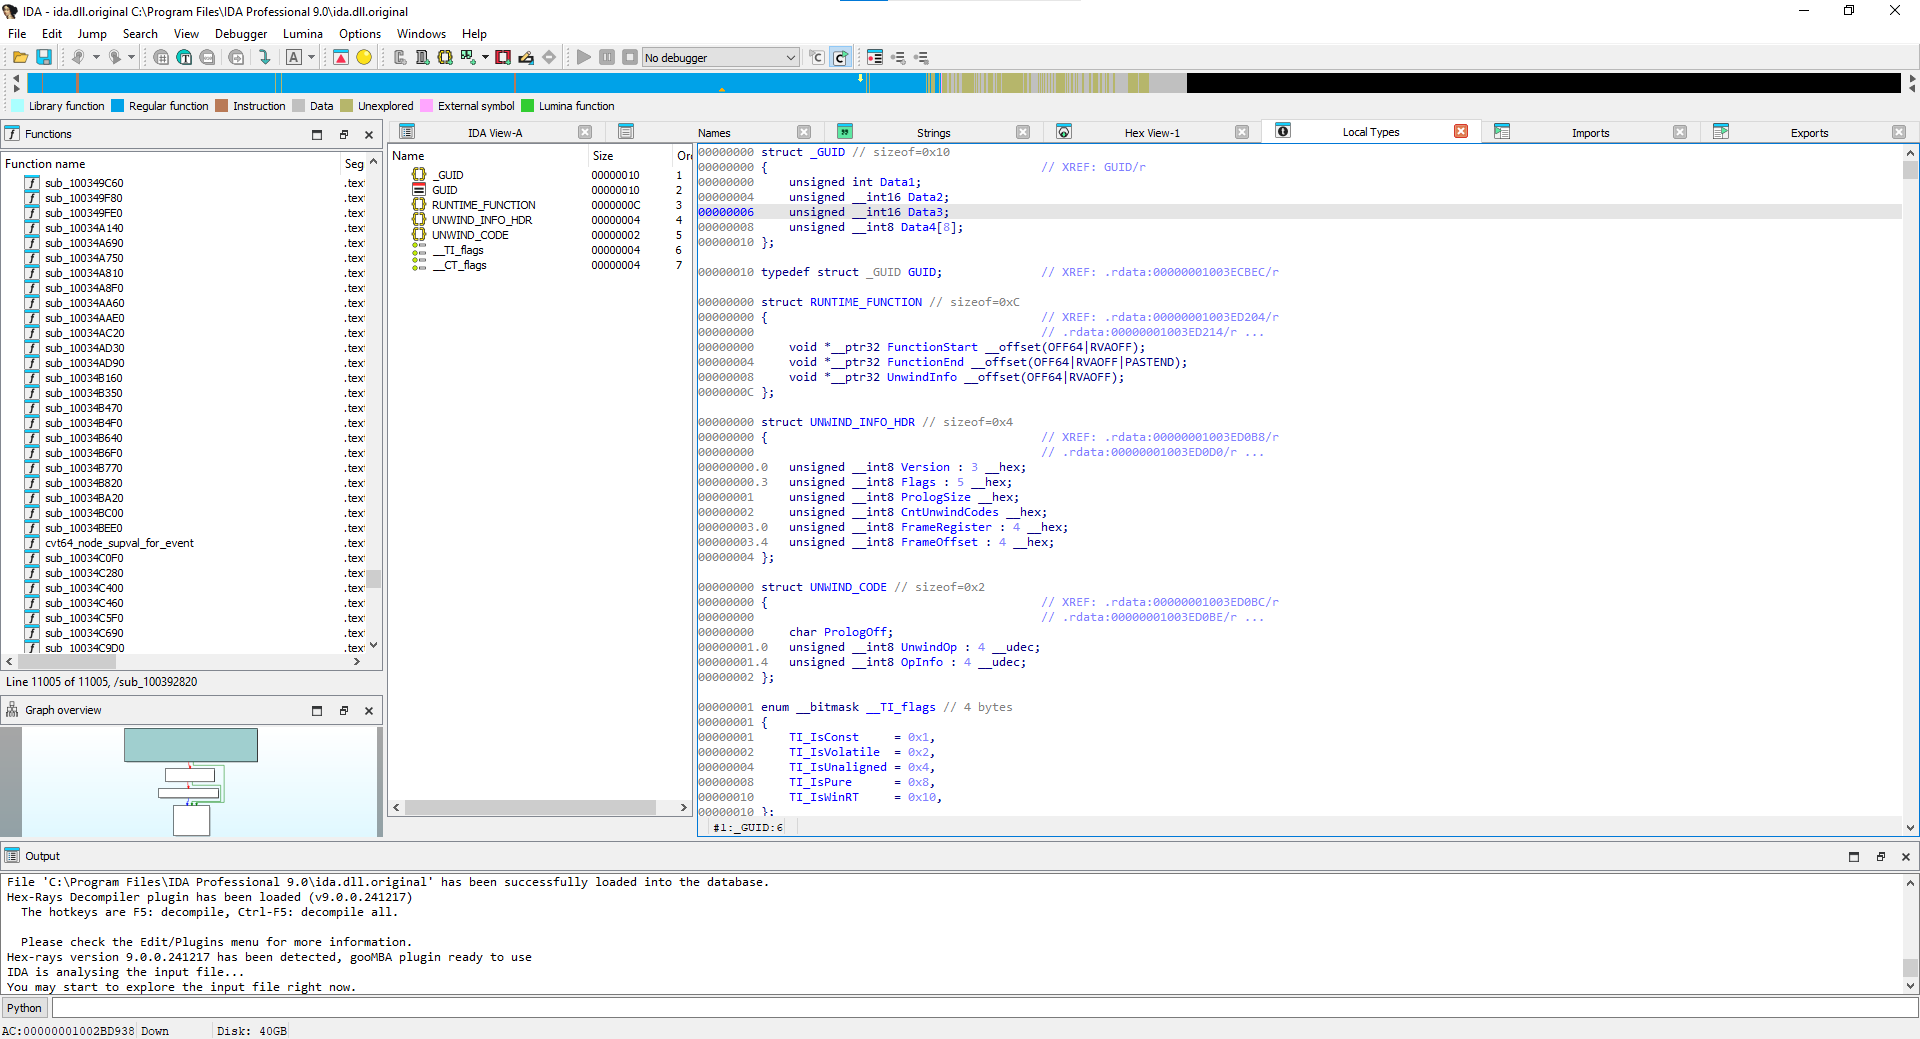Image resolution: width=1920 pixels, height=1039 pixels.
Task: Select RUNTIME_FUNCTION in the types list
Action: click(483, 205)
